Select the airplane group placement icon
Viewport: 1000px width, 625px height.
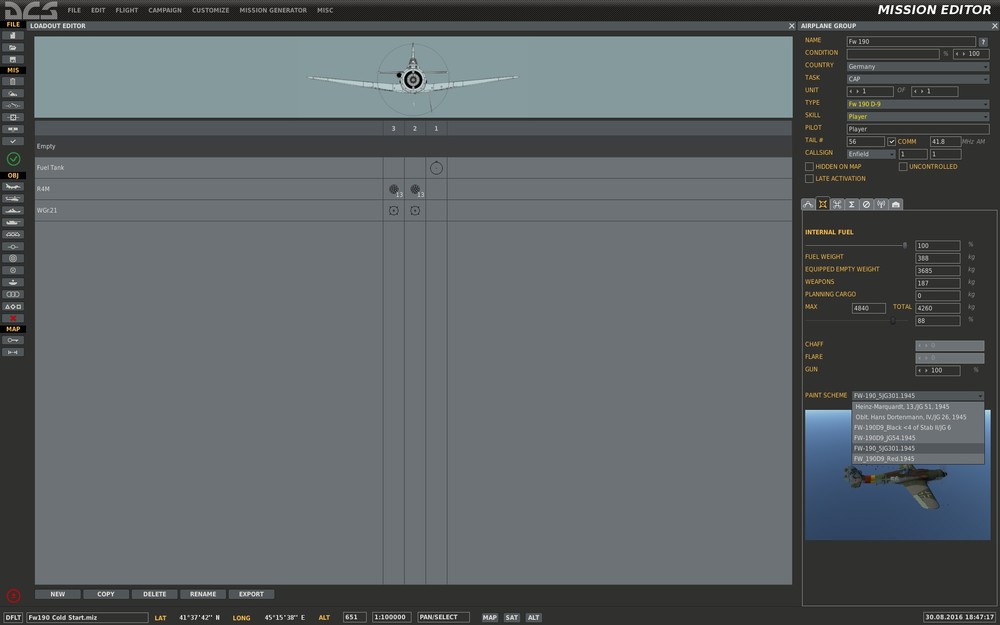pyautogui.click(x=13, y=187)
